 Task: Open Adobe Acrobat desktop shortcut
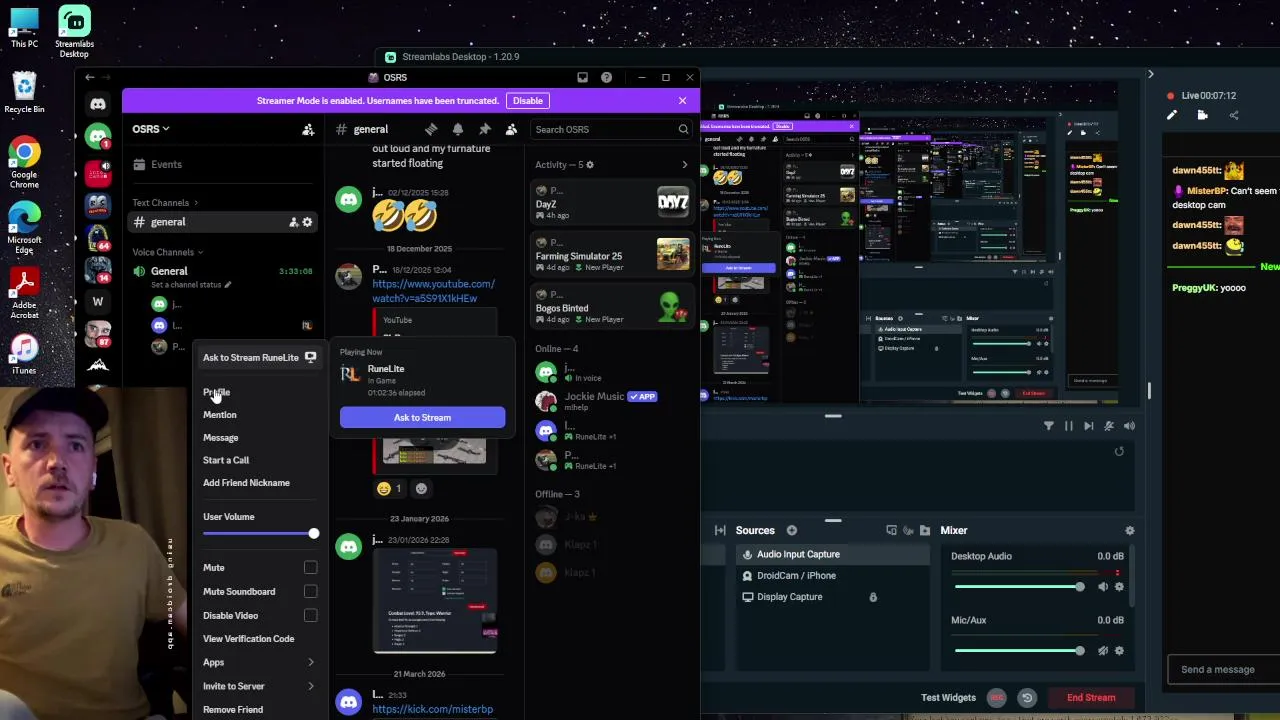pos(24,293)
